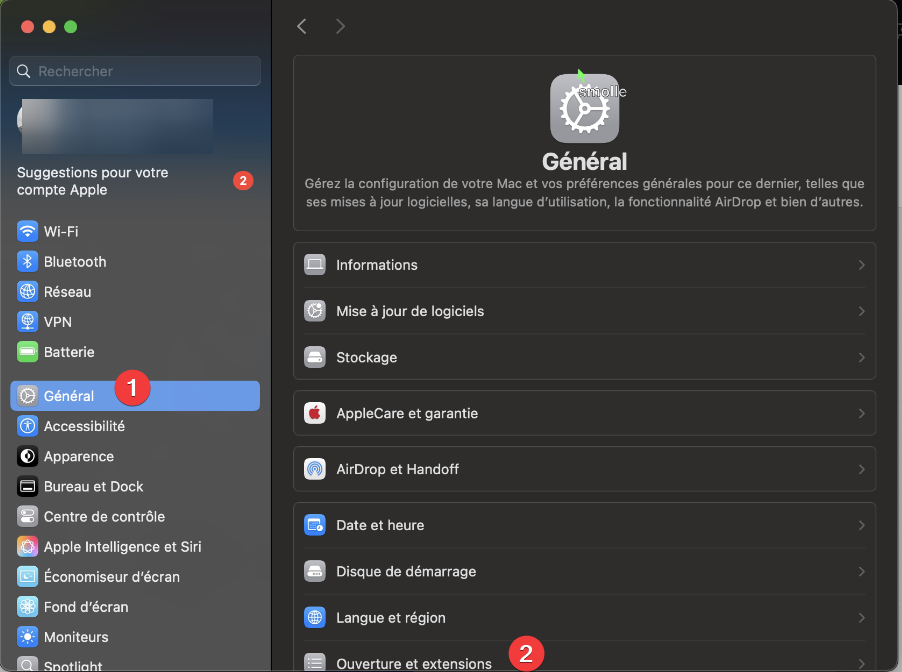Click the "AirDrop et Handoff" label

[x=398, y=469]
